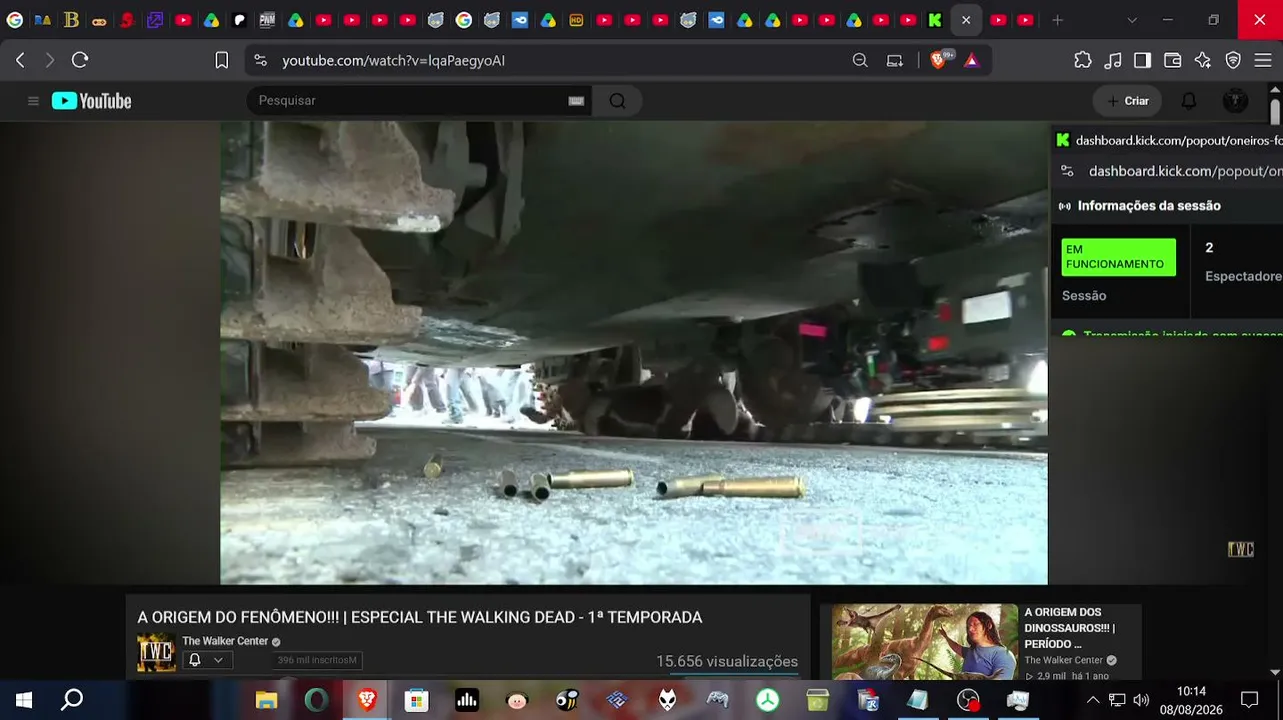
Task: Open A ORIGEM DOS DINOSSAUROS video title
Action: 1069,628
